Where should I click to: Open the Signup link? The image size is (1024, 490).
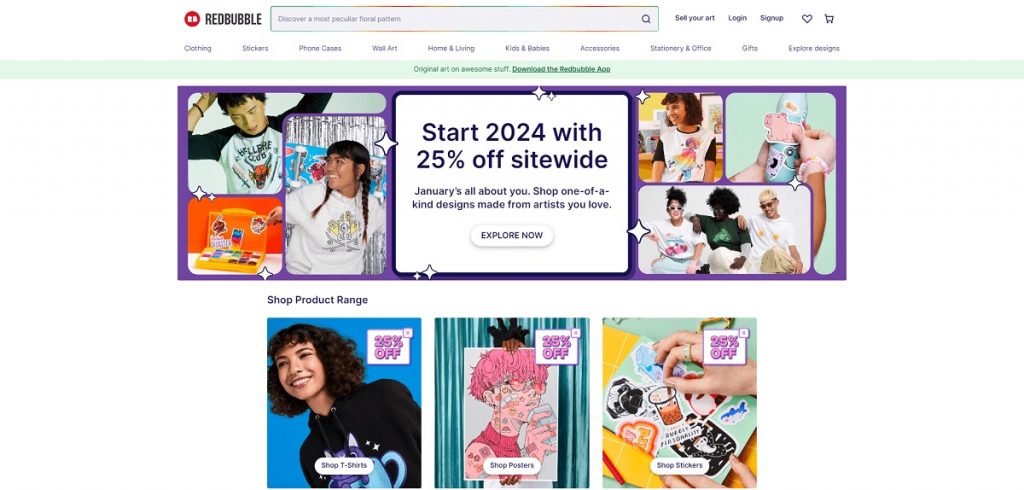click(x=771, y=18)
